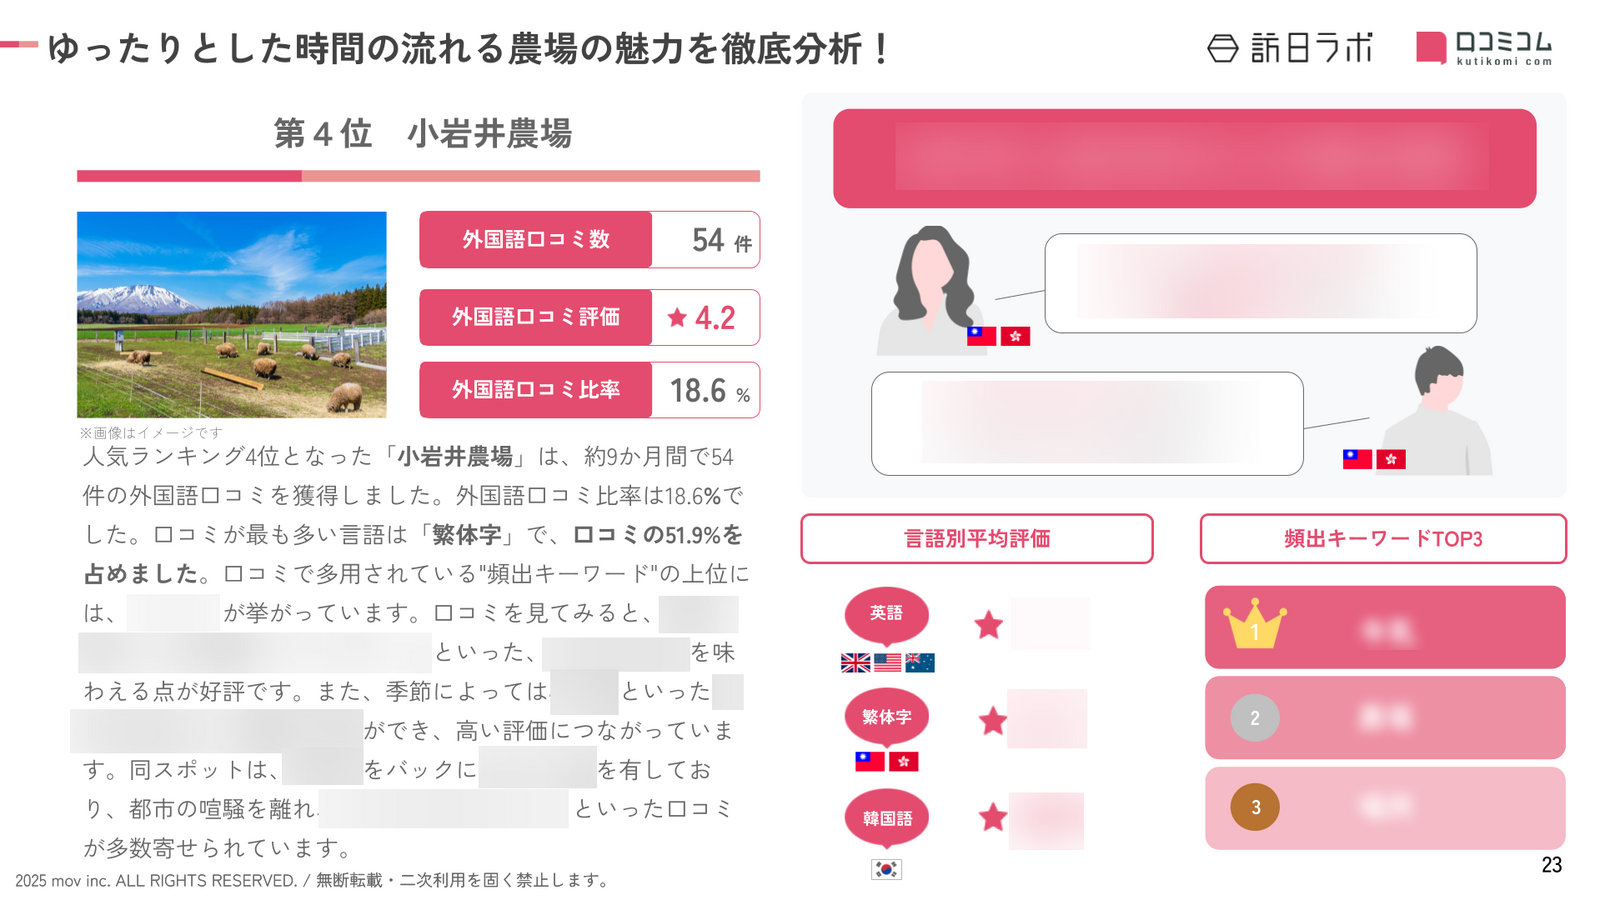Click the 外国語口コミ評価 4.2 rating value
This screenshot has height=900, width=1600.
point(706,318)
